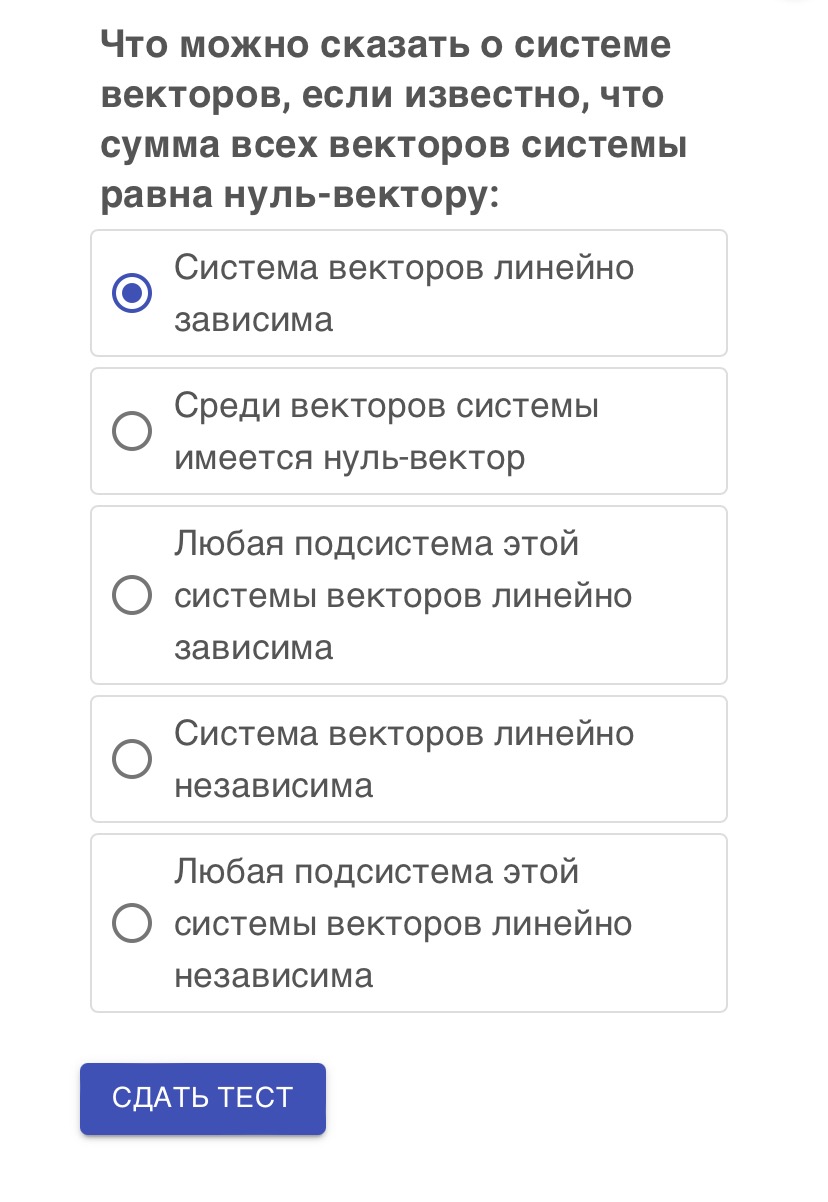Viewport: 828px width, 1202px height.
Task: Click the question heading about сумма всех векторов
Action: [x=394, y=120]
